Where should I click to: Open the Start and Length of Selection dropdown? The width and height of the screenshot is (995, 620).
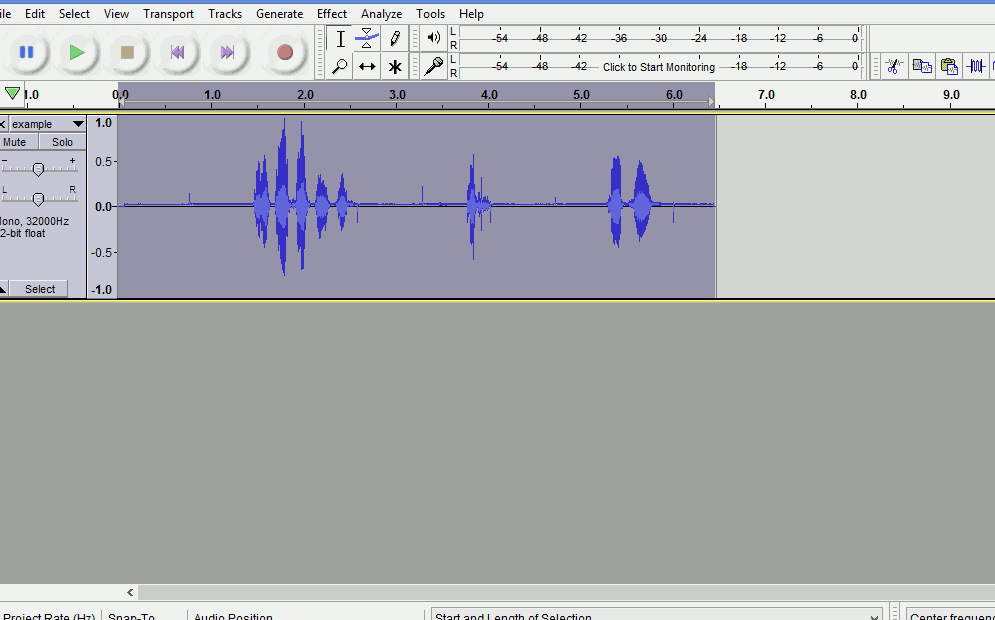(x=875, y=616)
